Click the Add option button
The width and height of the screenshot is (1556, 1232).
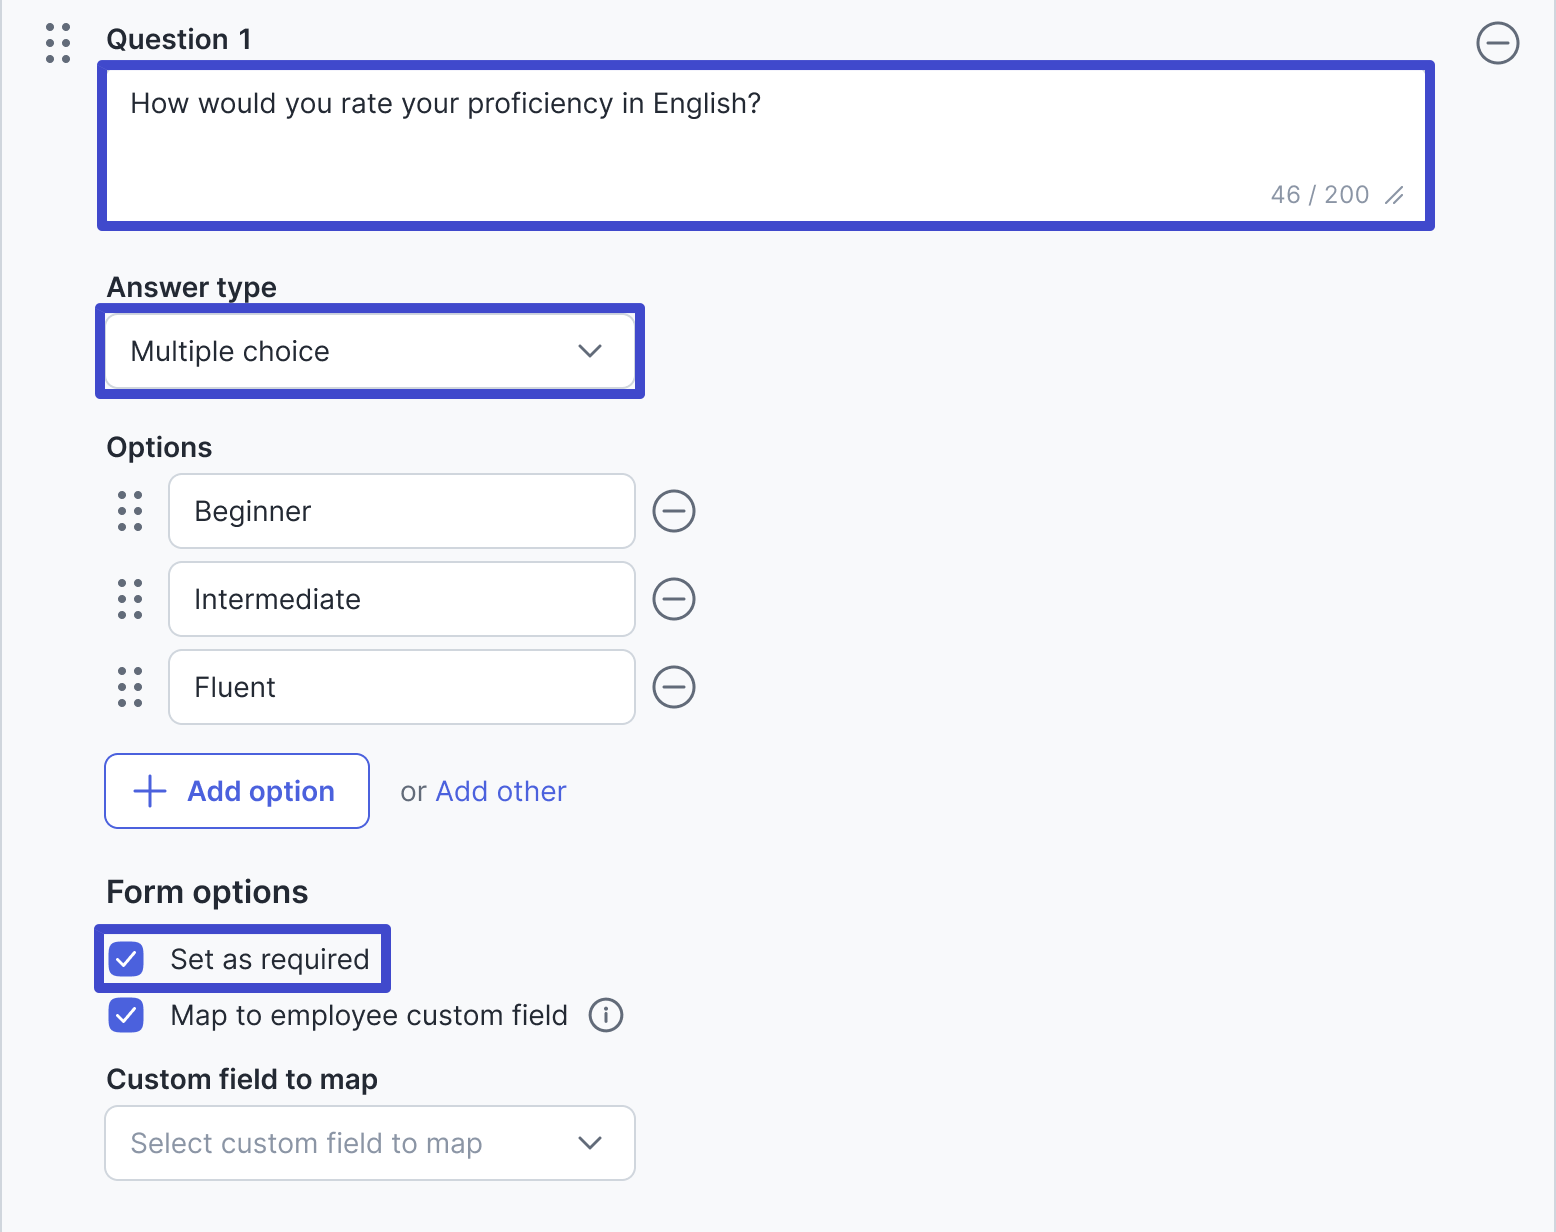(237, 791)
